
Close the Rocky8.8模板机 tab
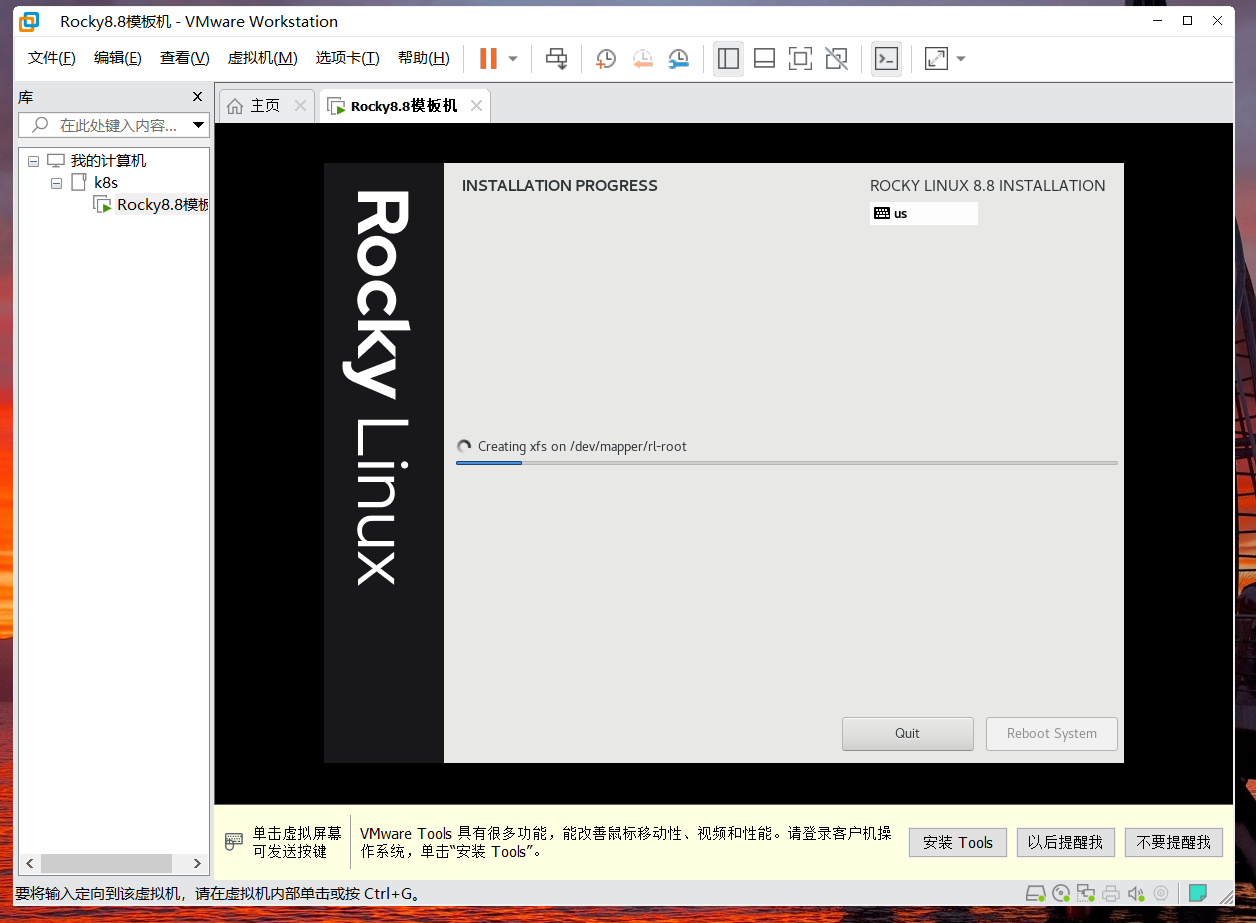pyautogui.click(x=476, y=106)
